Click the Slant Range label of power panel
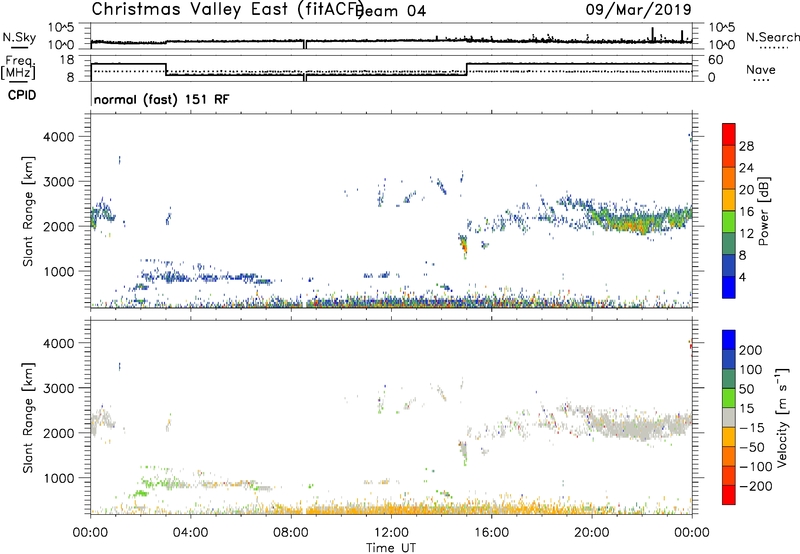 pyautogui.click(x=28, y=211)
